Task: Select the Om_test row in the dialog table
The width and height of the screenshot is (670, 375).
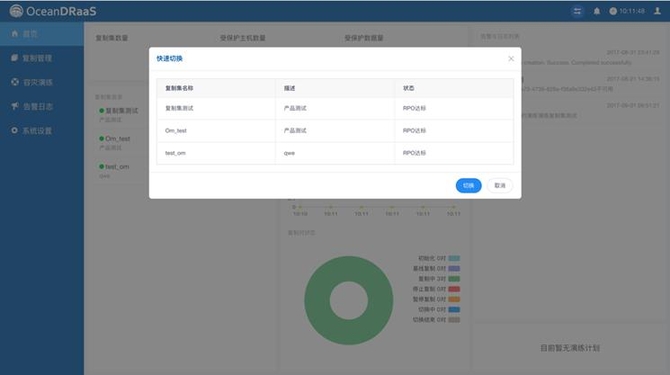Action: click(x=335, y=131)
